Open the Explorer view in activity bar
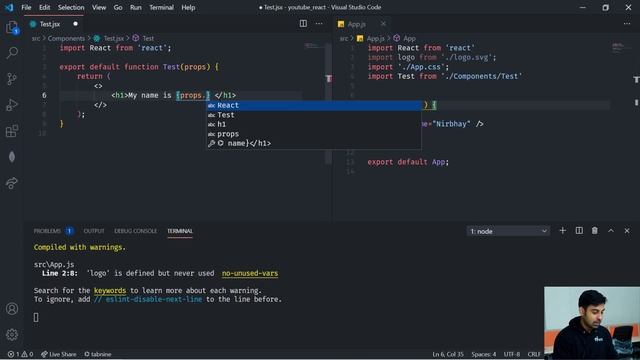Viewport: 640px width, 360px height. pyautogui.click(x=12, y=27)
